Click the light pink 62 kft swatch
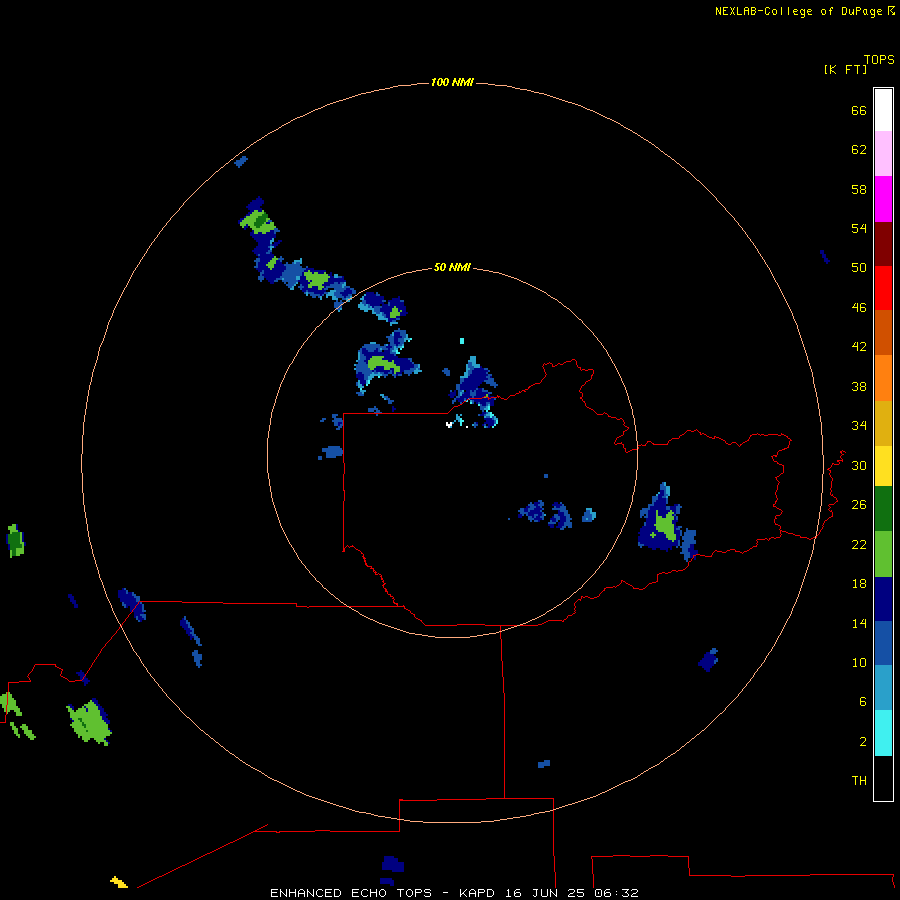 [x=883, y=154]
